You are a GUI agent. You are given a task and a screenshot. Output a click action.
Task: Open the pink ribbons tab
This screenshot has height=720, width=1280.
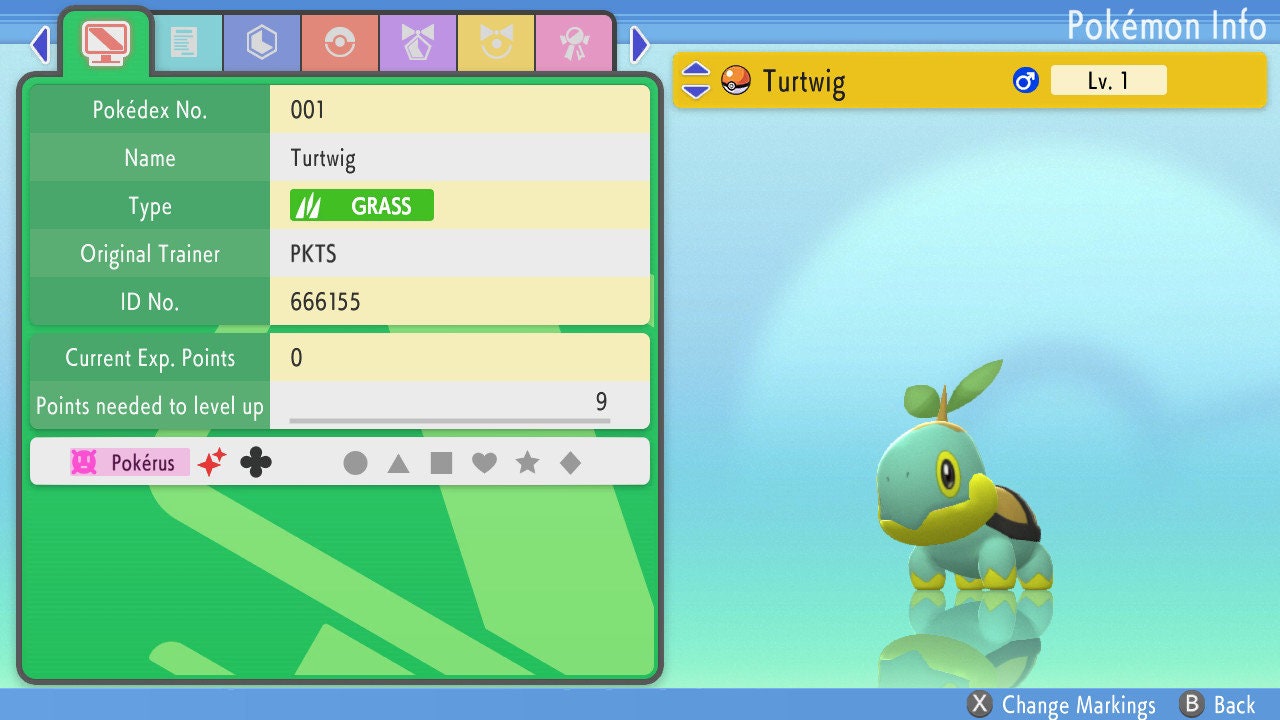click(573, 43)
